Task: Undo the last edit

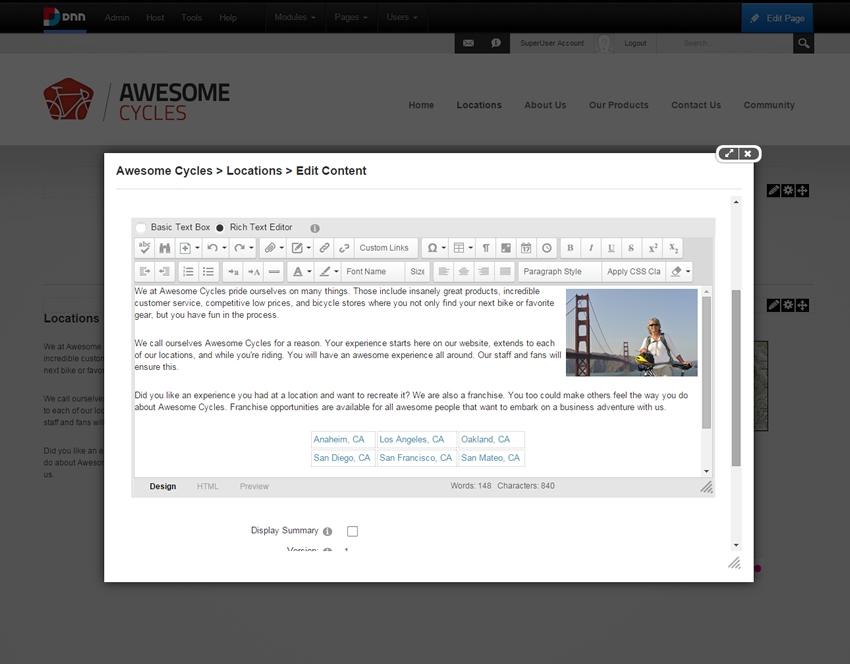Action: click(212, 248)
